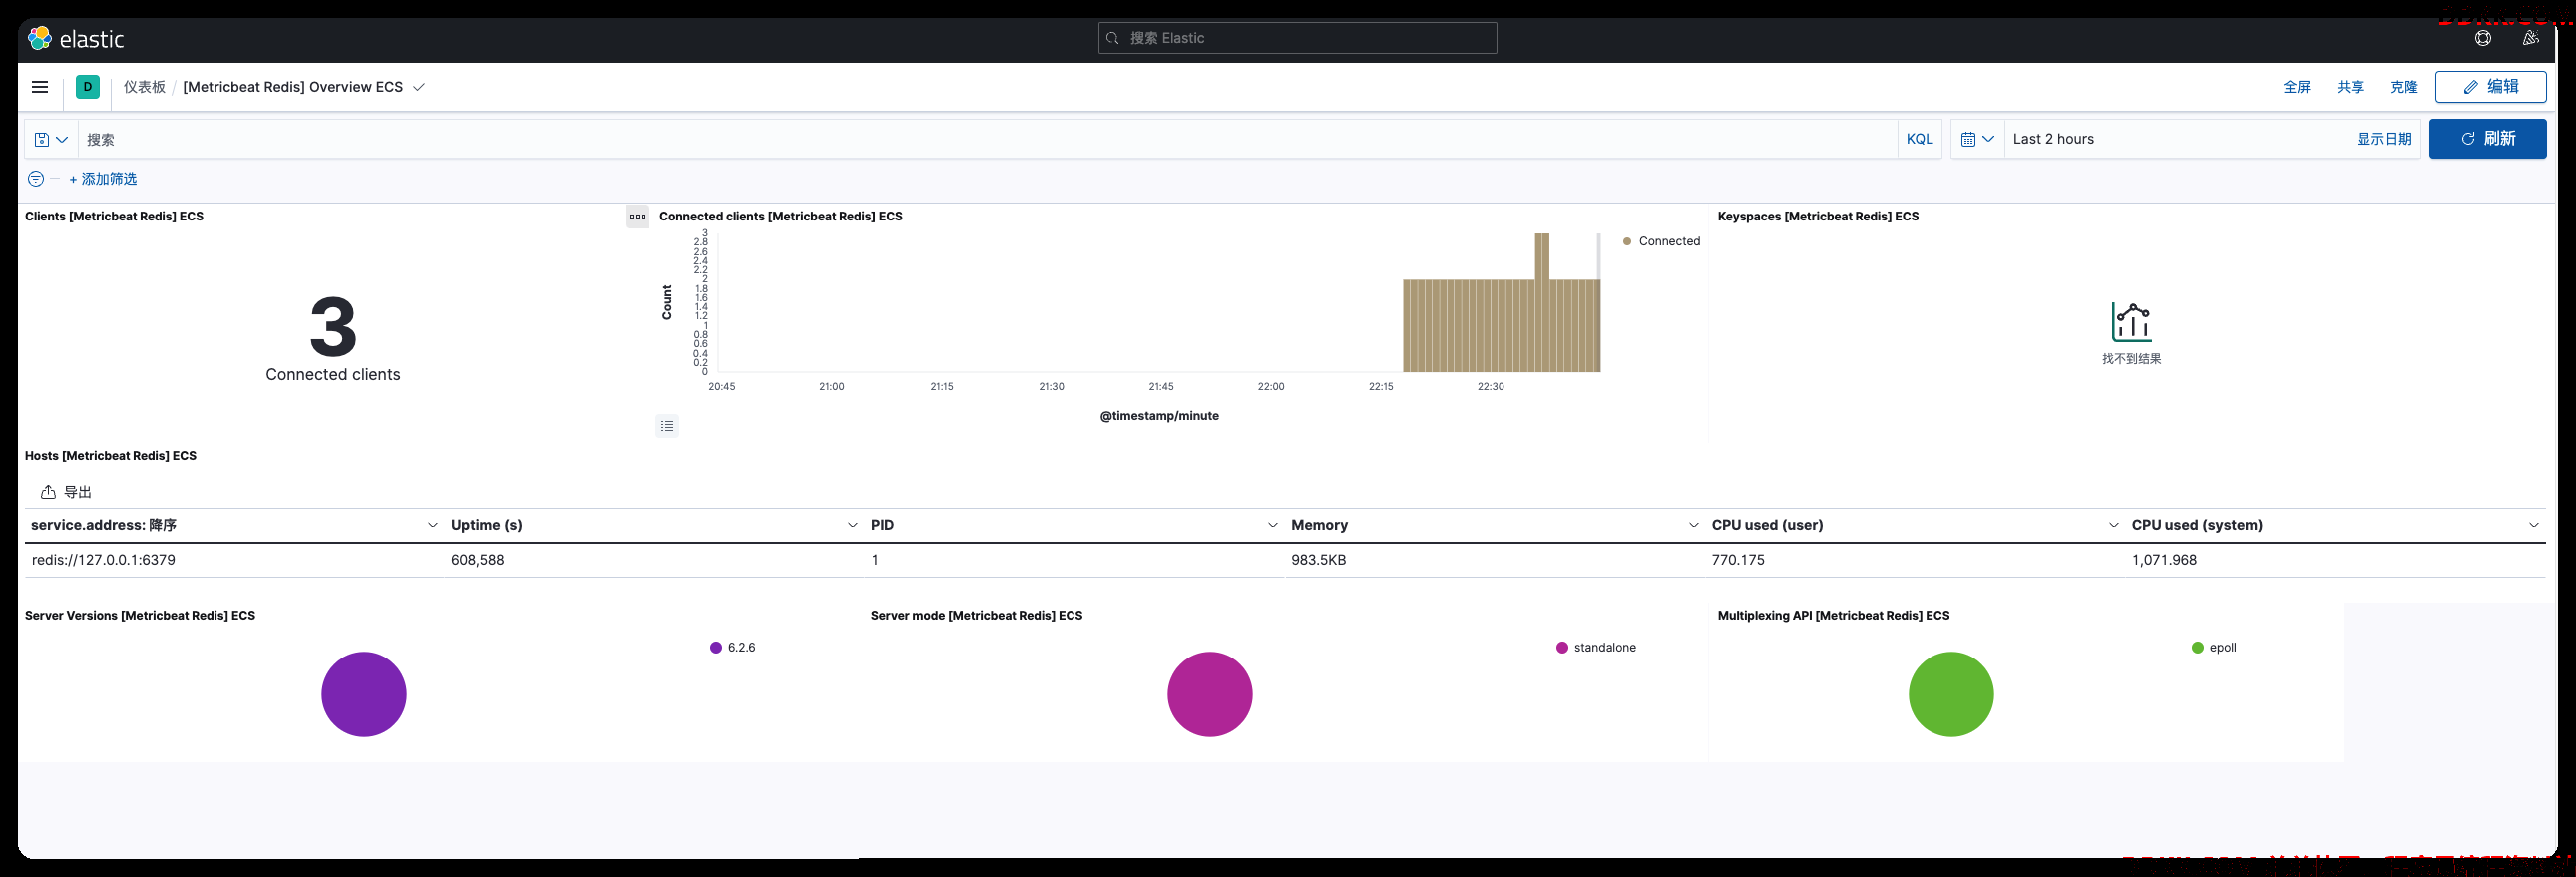Open the help menu icon

[x=2483, y=38]
